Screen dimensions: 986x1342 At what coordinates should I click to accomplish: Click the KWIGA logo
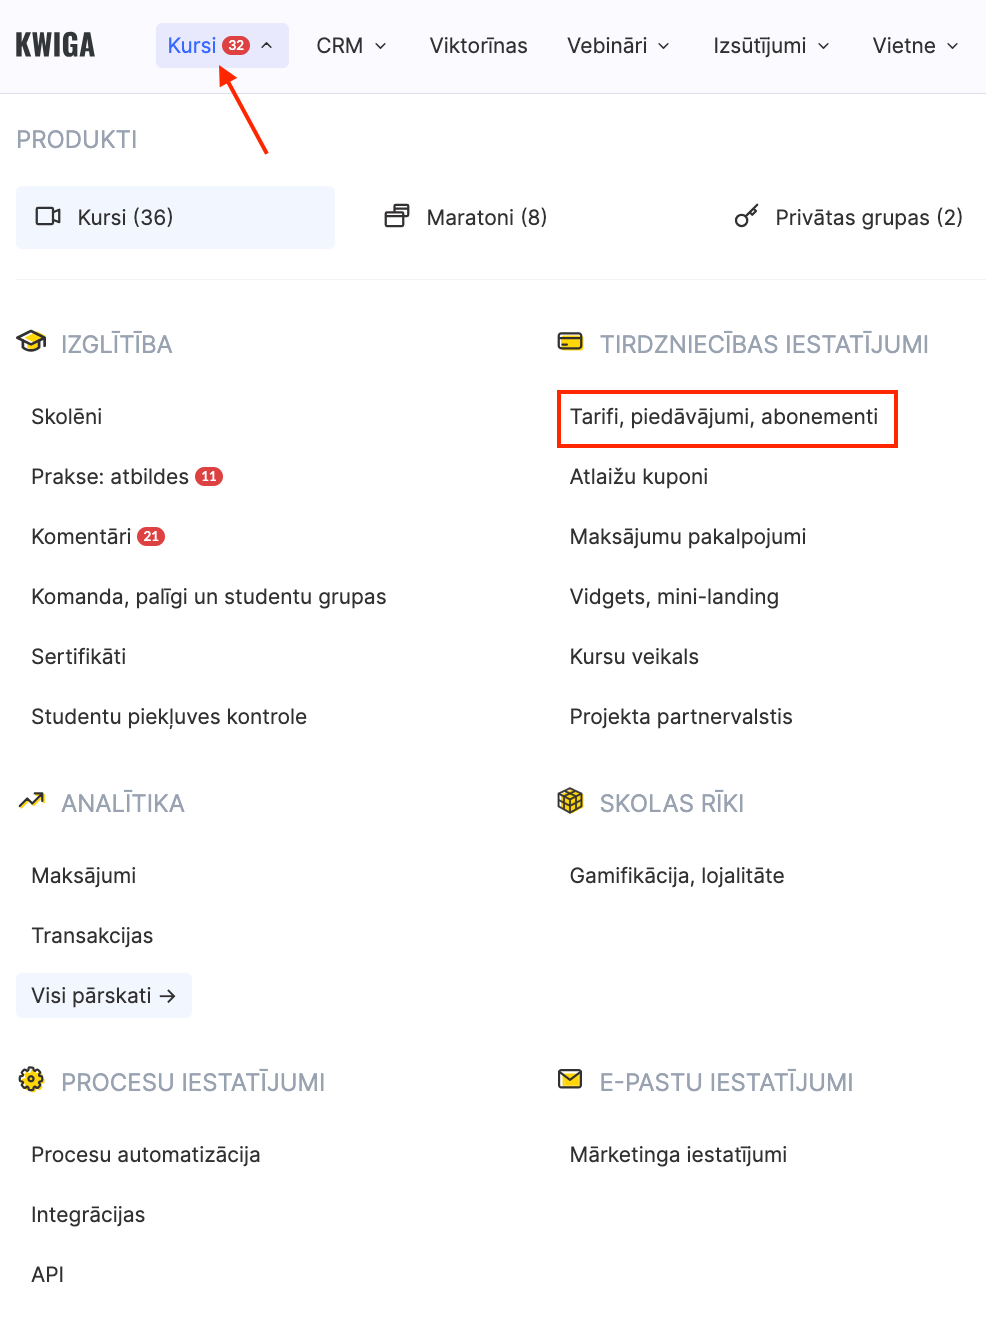pyautogui.click(x=55, y=45)
